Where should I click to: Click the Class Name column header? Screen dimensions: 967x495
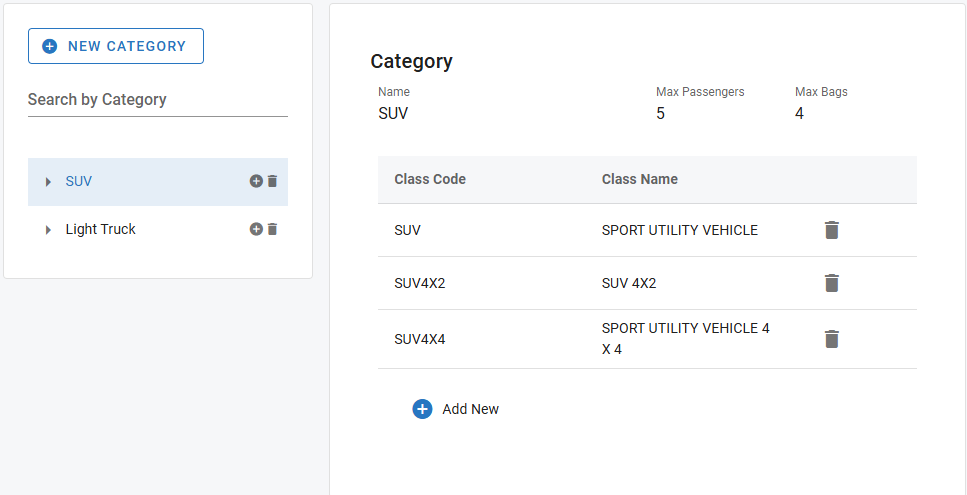tap(639, 179)
